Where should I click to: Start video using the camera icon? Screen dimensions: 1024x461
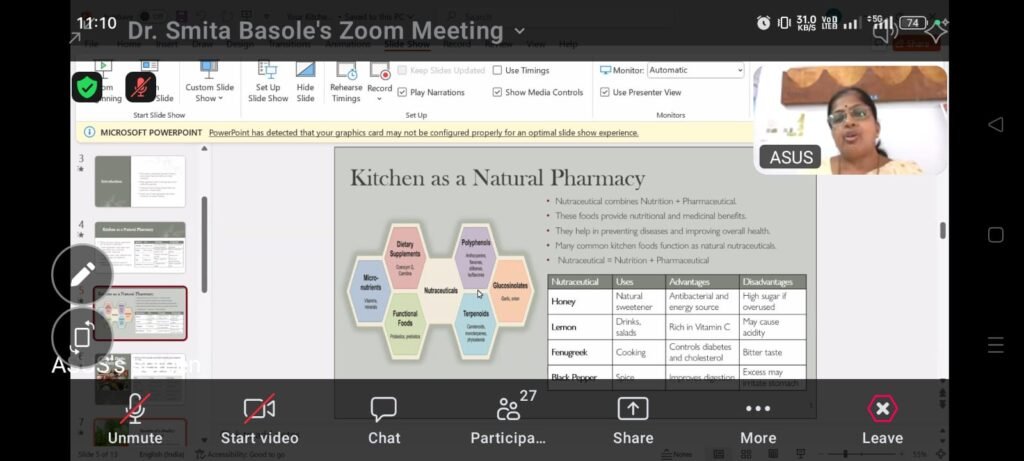(x=259, y=419)
